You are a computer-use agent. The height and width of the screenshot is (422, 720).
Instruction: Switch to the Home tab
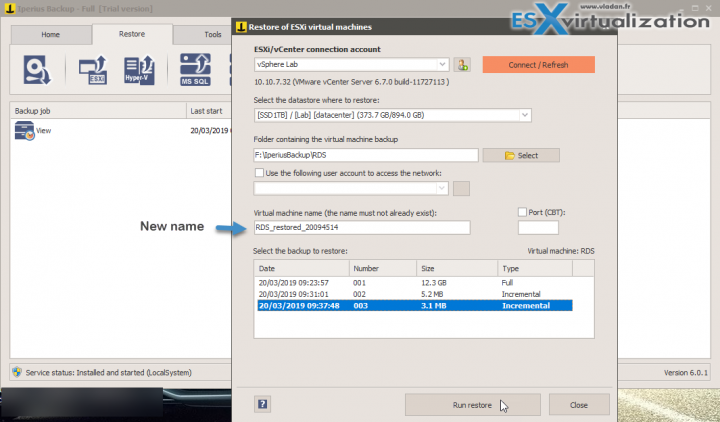[x=51, y=34]
